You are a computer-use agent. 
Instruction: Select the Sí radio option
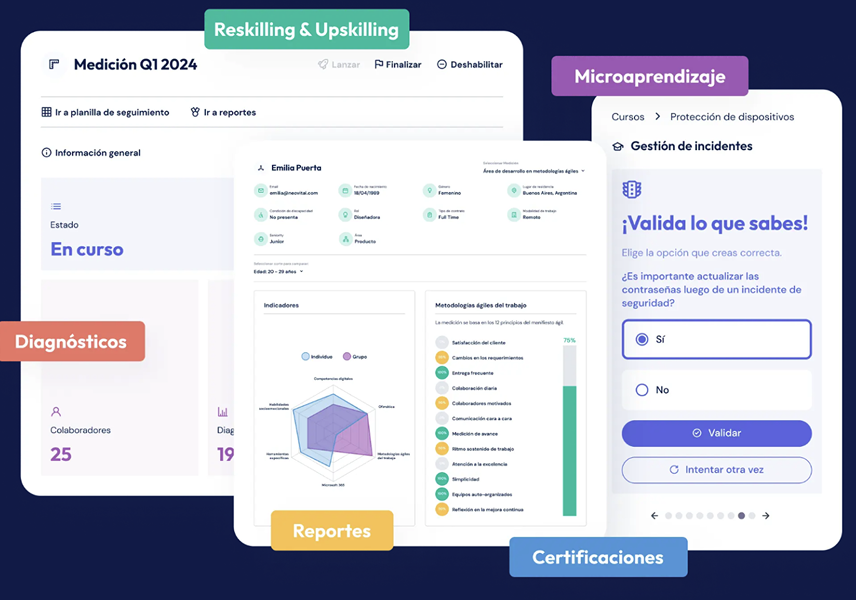pyautogui.click(x=717, y=339)
